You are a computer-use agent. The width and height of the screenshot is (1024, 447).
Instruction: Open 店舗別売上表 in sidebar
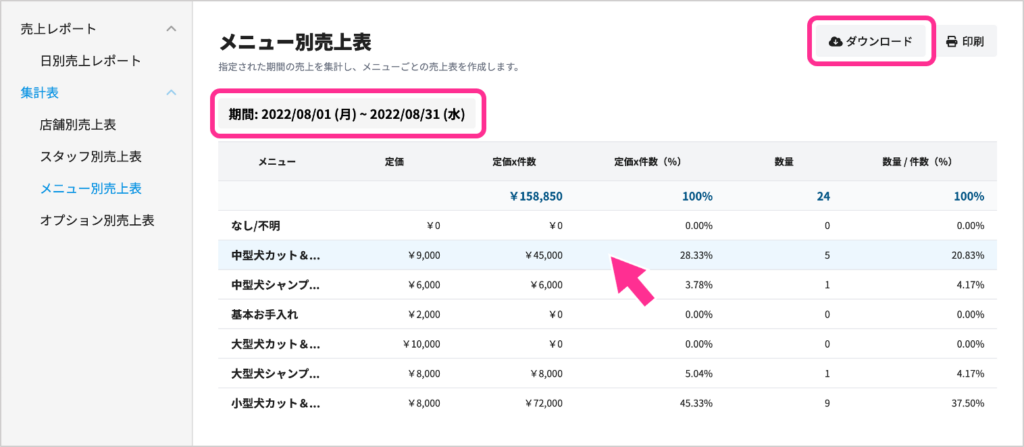tap(78, 125)
